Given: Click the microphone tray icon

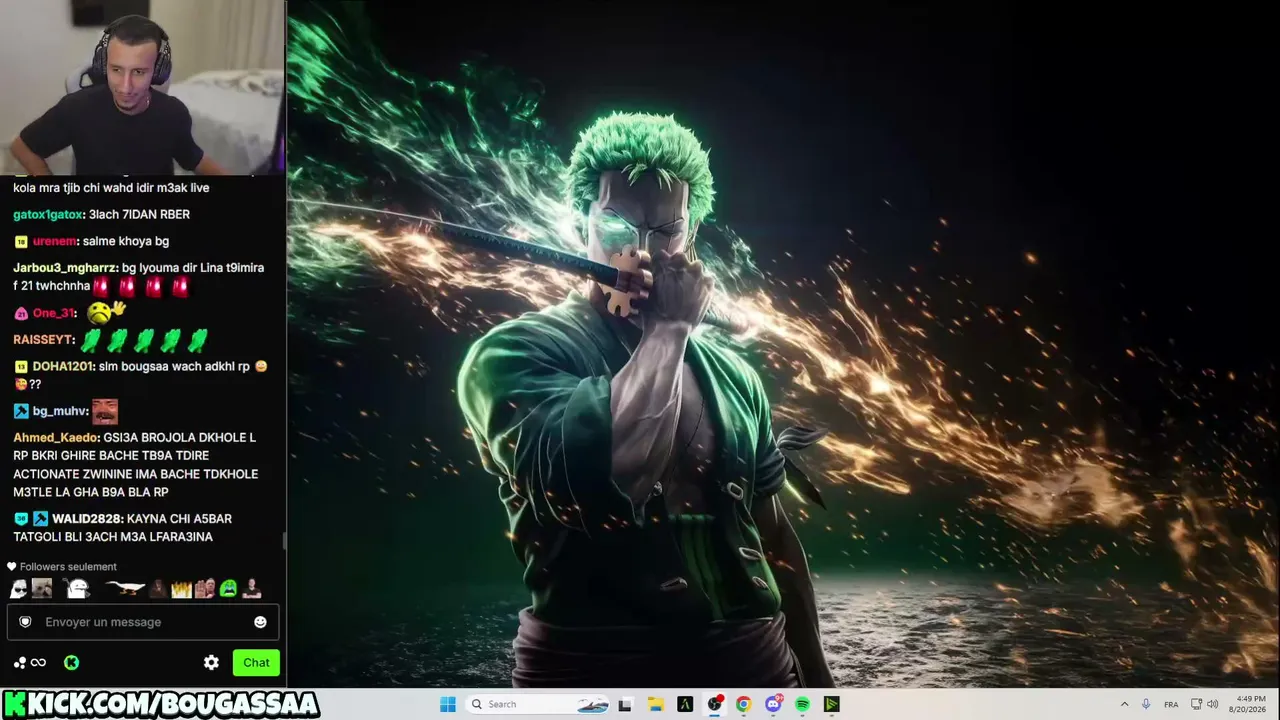Looking at the screenshot, I should [1146, 704].
